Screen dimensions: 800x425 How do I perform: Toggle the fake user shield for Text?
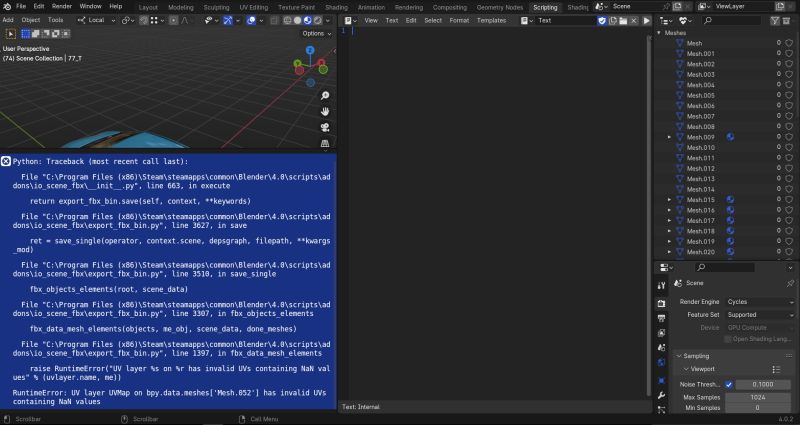coord(602,21)
